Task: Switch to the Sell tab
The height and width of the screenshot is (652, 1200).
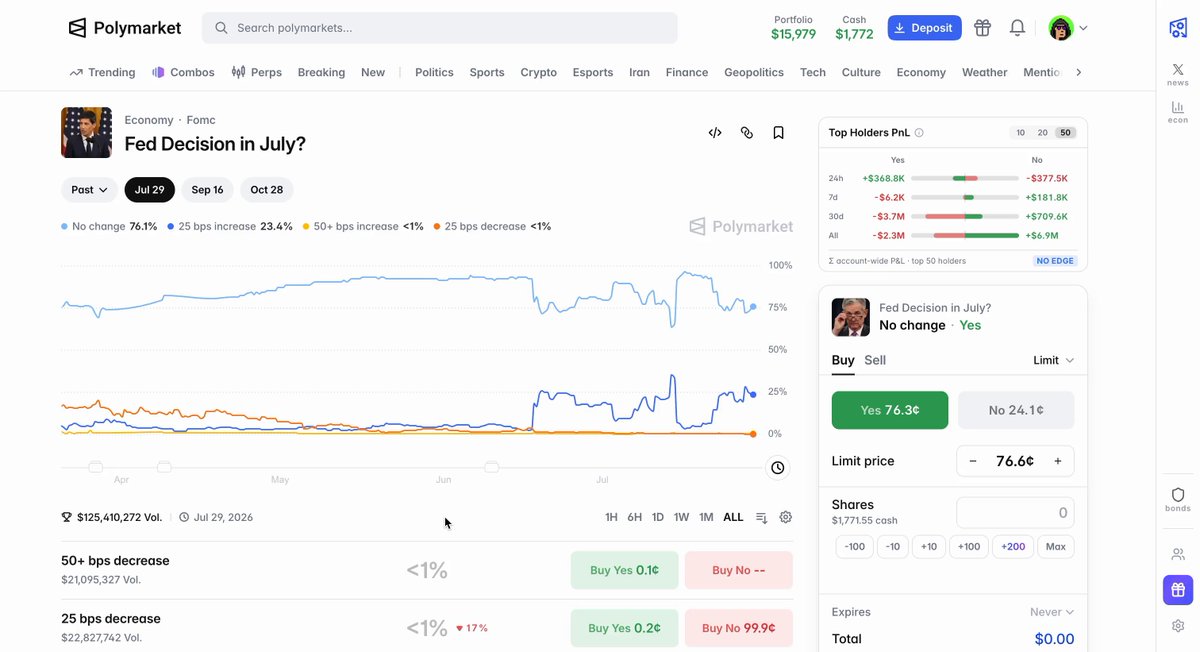Action: (875, 360)
